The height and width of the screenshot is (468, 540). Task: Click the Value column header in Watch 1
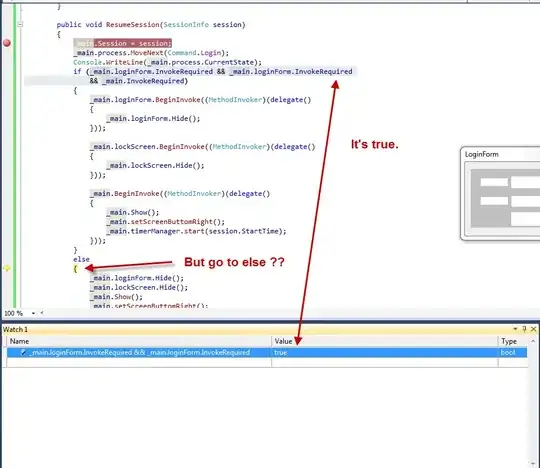coord(385,341)
